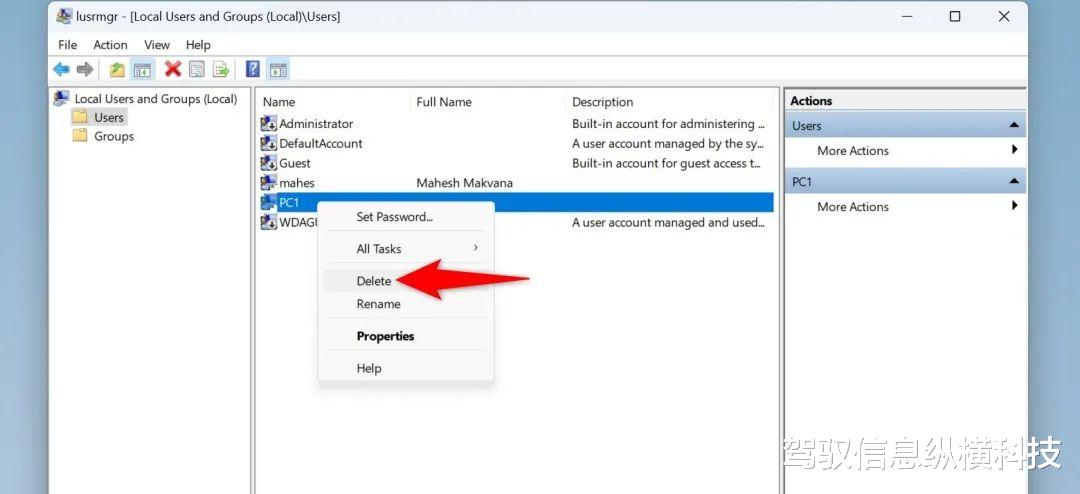Click the gray Forward arrow in toolbar

pyautogui.click(x=85, y=69)
